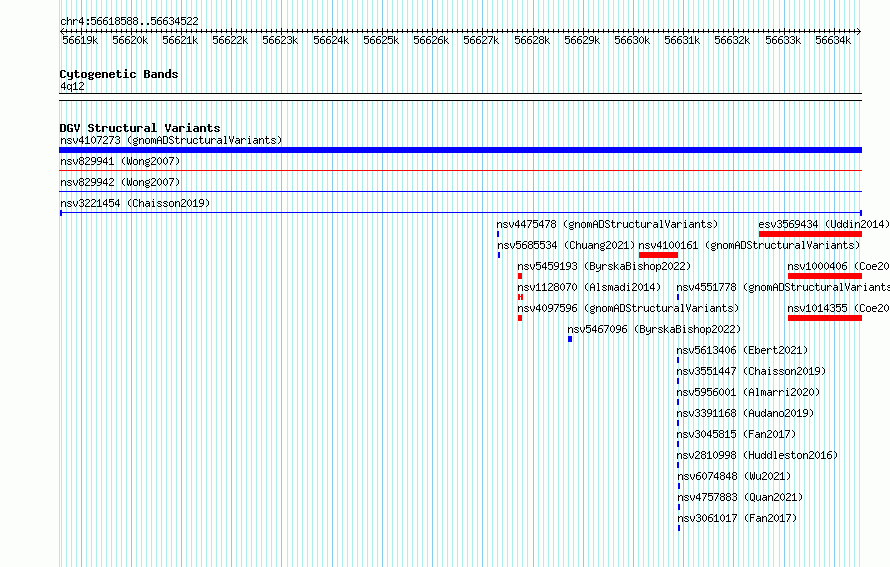Viewport: 890px width, 567px height.
Task: Select the nsv5685534 (Chuang2021) label
Action: point(566,245)
